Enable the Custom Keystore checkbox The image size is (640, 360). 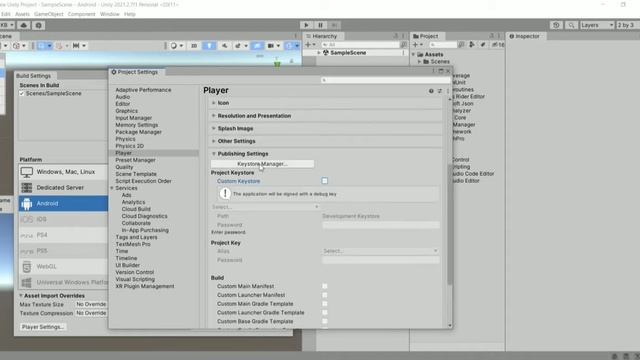pos(324,181)
